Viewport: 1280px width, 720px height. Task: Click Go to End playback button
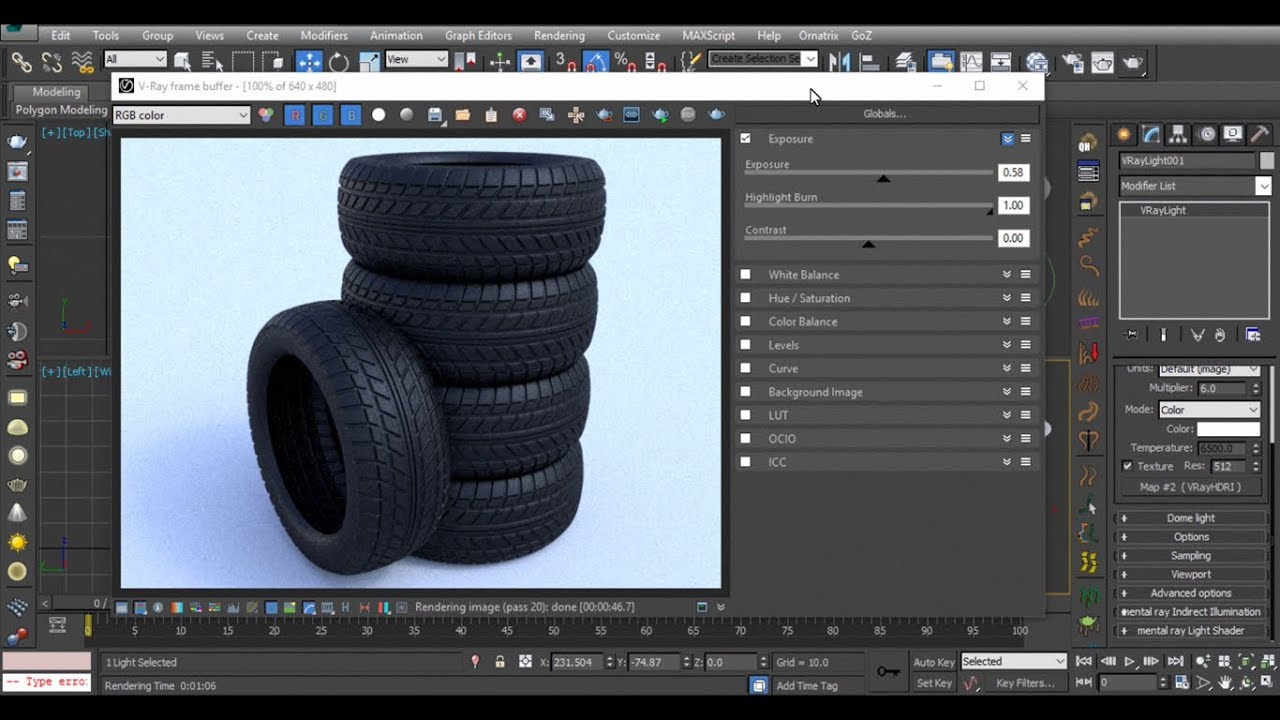click(x=1175, y=661)
